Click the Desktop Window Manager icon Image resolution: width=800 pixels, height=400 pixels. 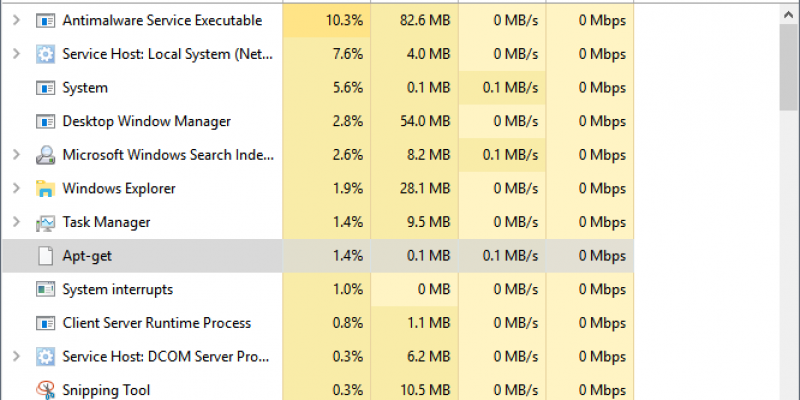pos(45,121)
